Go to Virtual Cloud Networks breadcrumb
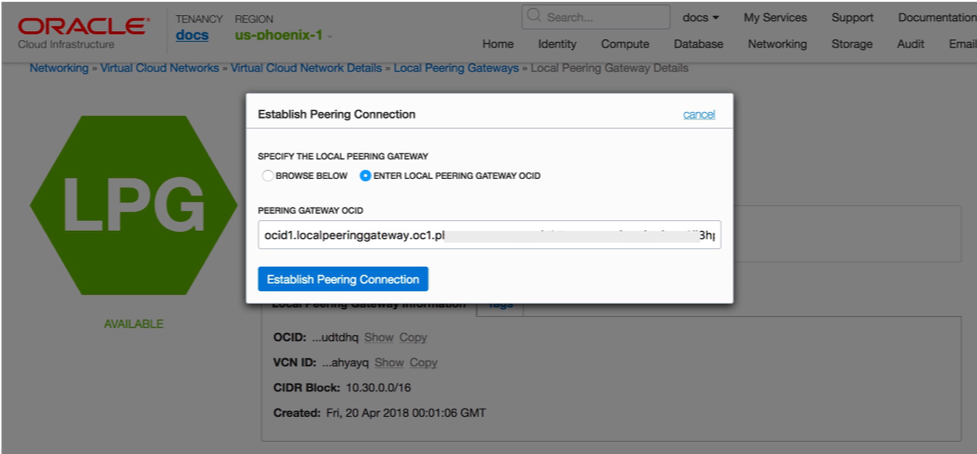 161,68
